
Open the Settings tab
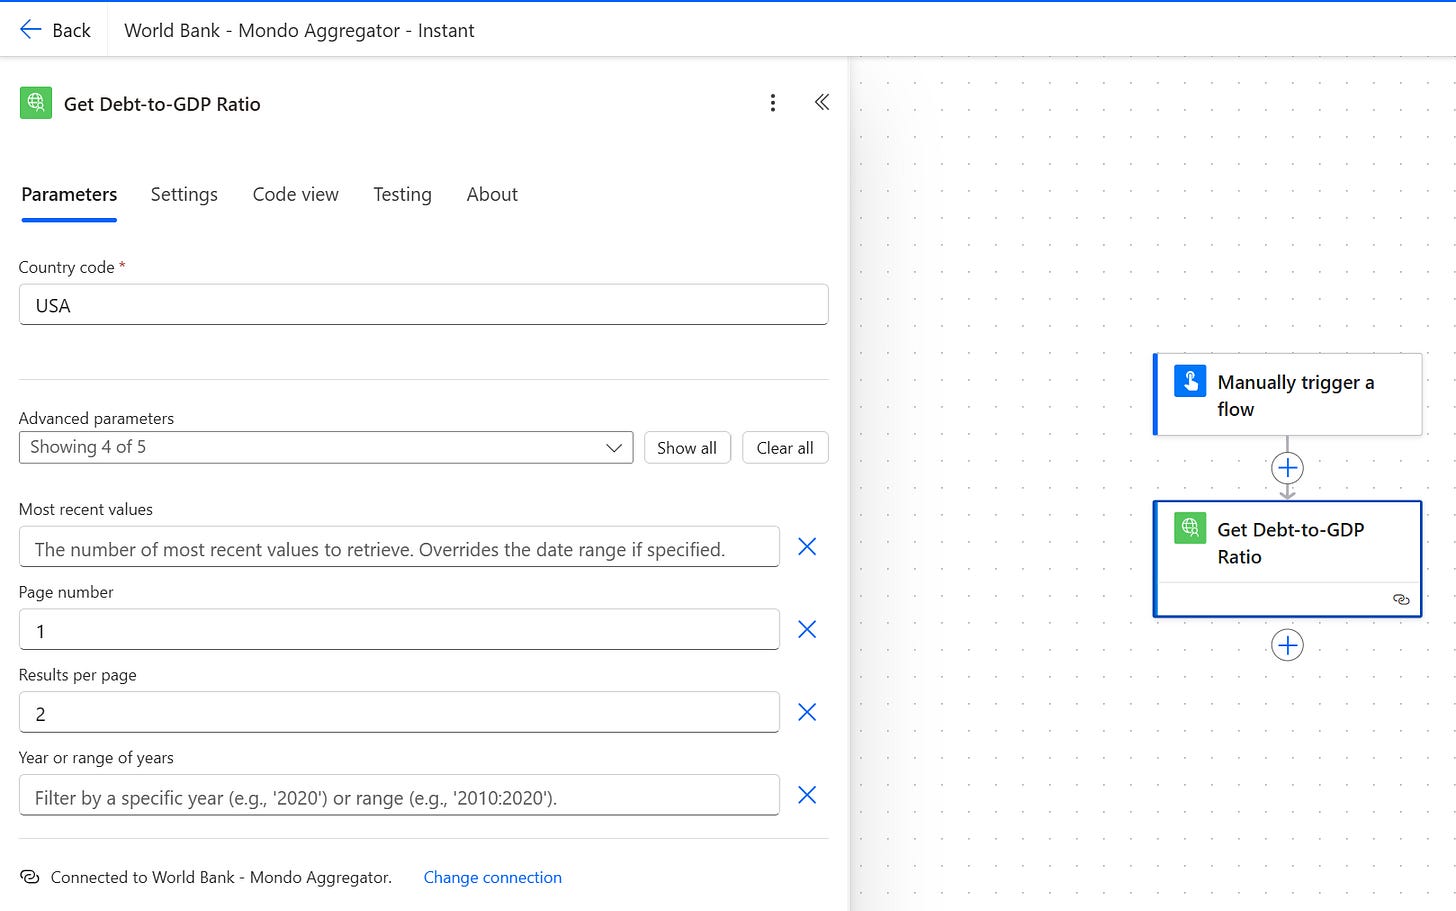pyautogui.click(x=184, y=195)
